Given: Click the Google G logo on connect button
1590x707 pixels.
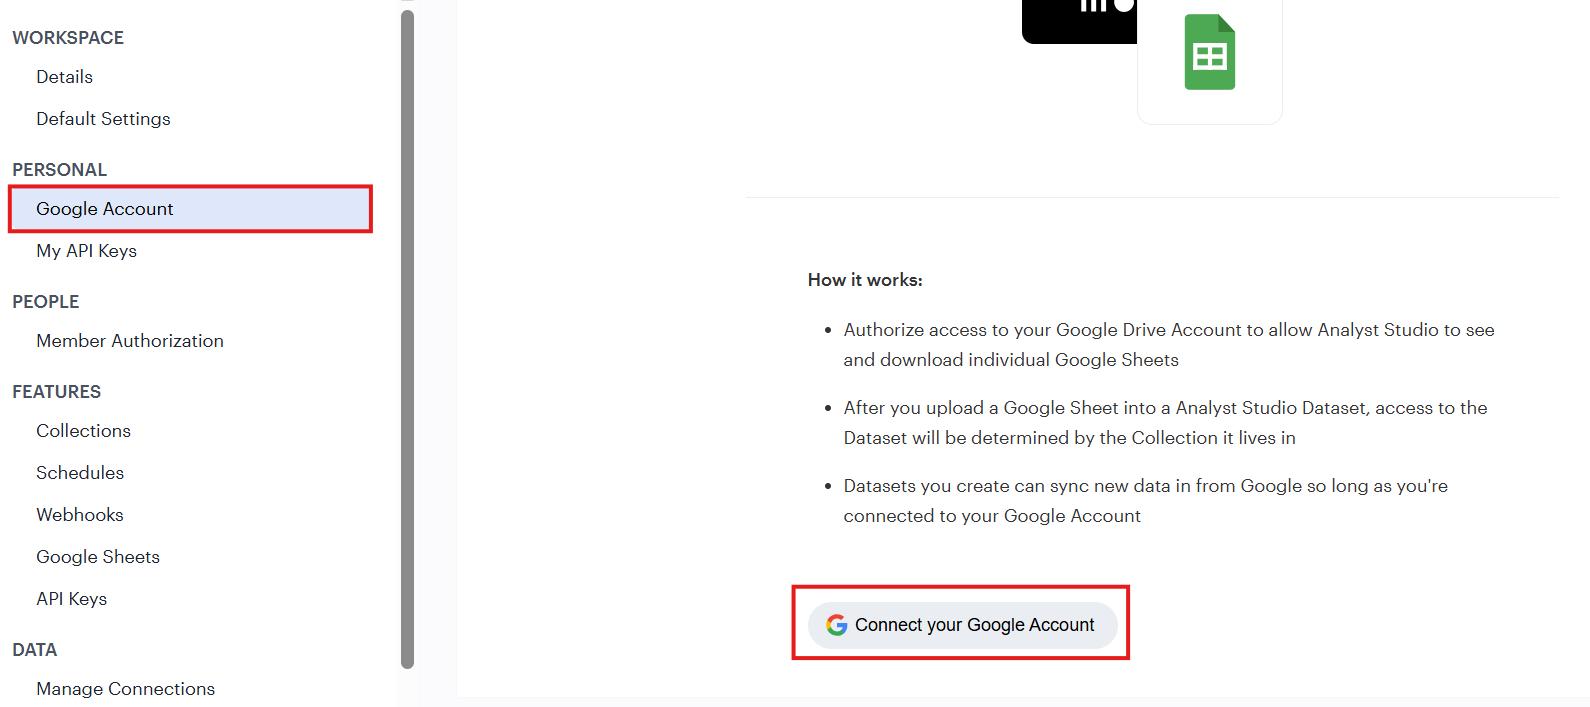Looking at the screenshot, I should (x=837, y=625).
